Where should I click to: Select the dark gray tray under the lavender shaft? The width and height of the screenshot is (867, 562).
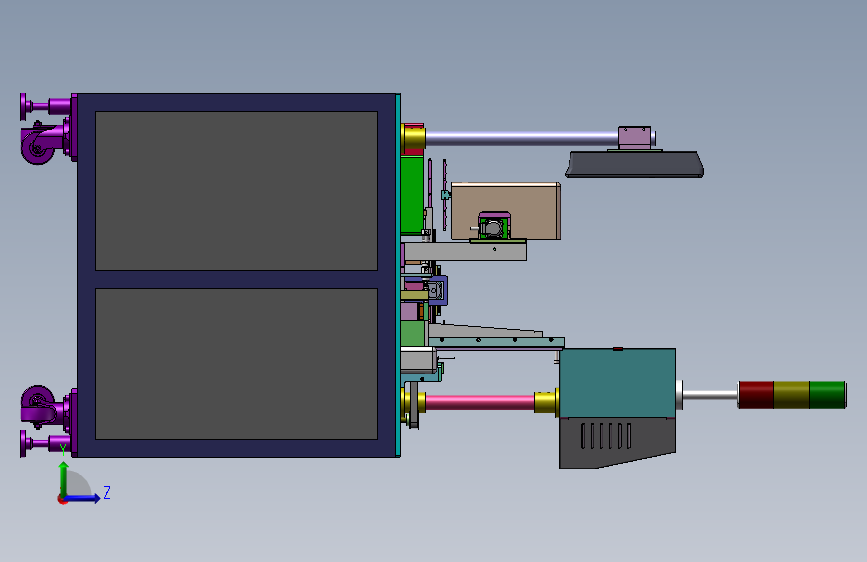point(634,164)
